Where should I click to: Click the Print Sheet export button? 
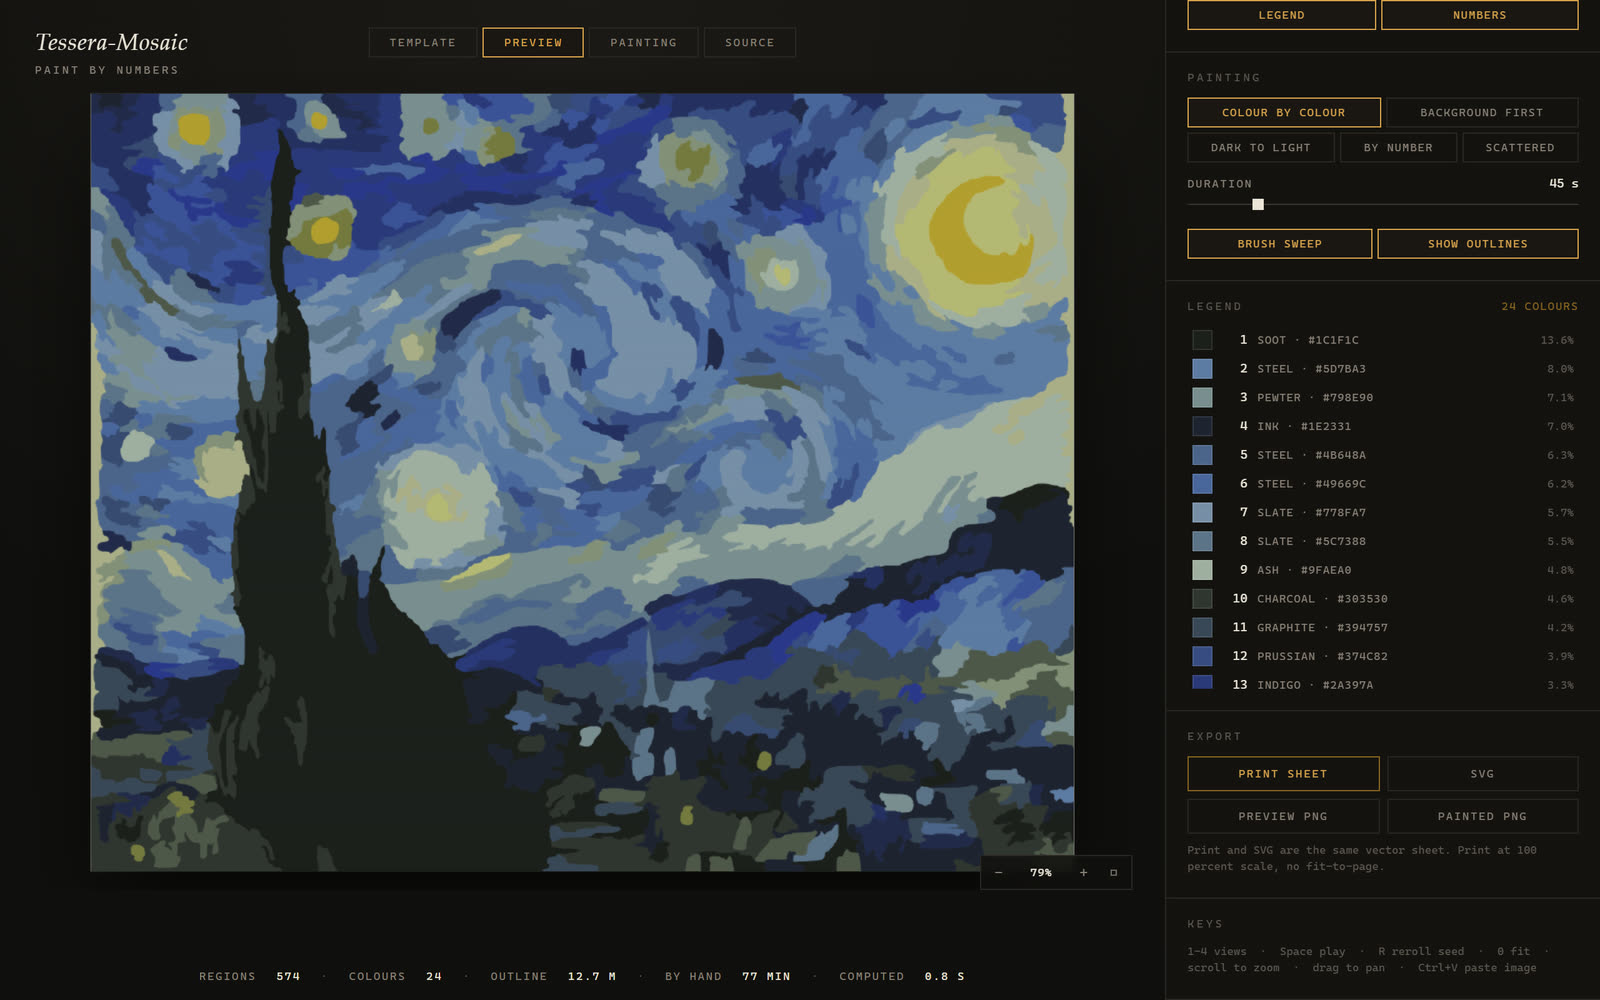[x=1283, y=774]
